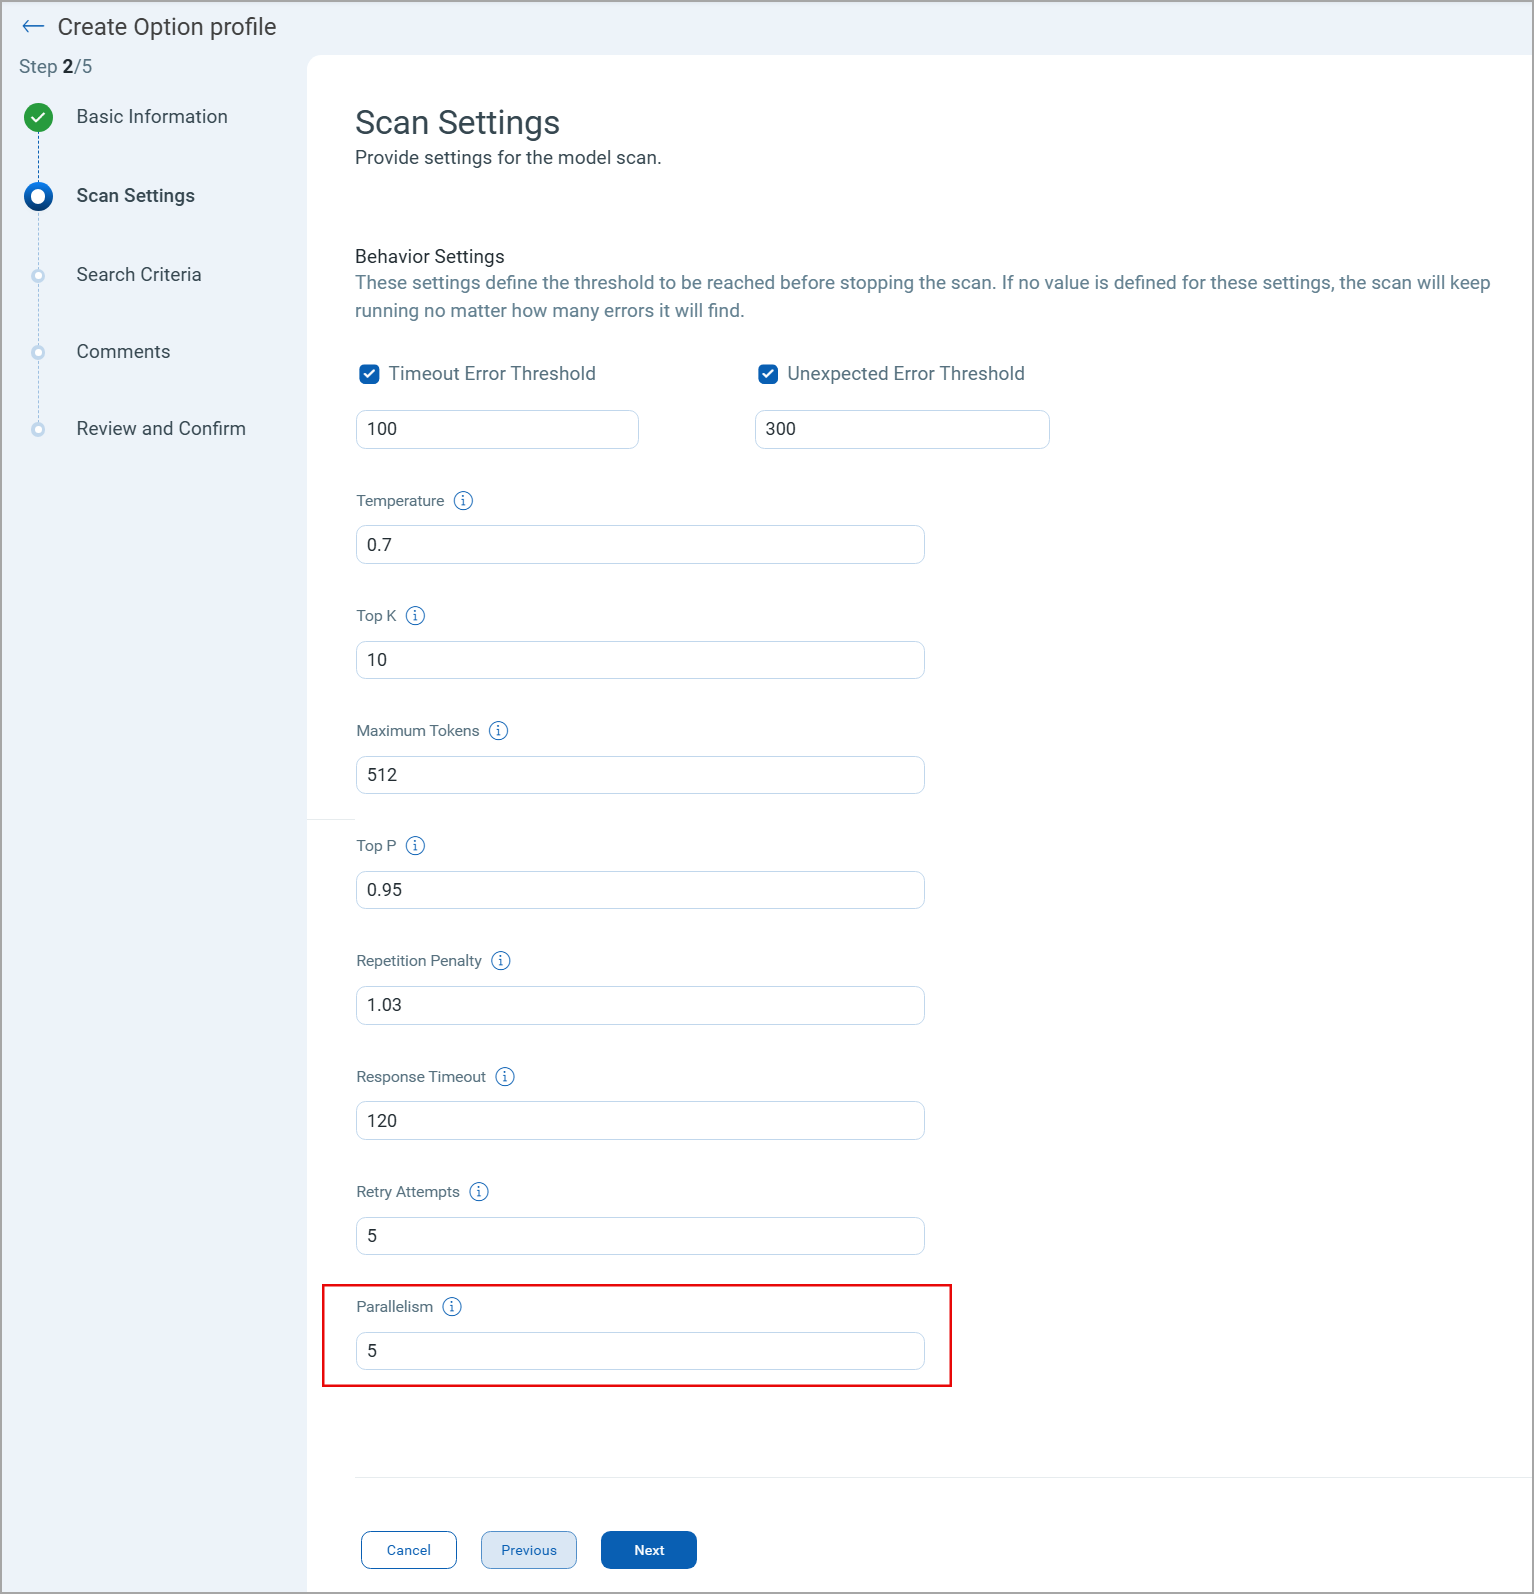Open the Repetition Penalty info icon
The height and width of the screenshot is (1594, 1534).
click(501, 961)
